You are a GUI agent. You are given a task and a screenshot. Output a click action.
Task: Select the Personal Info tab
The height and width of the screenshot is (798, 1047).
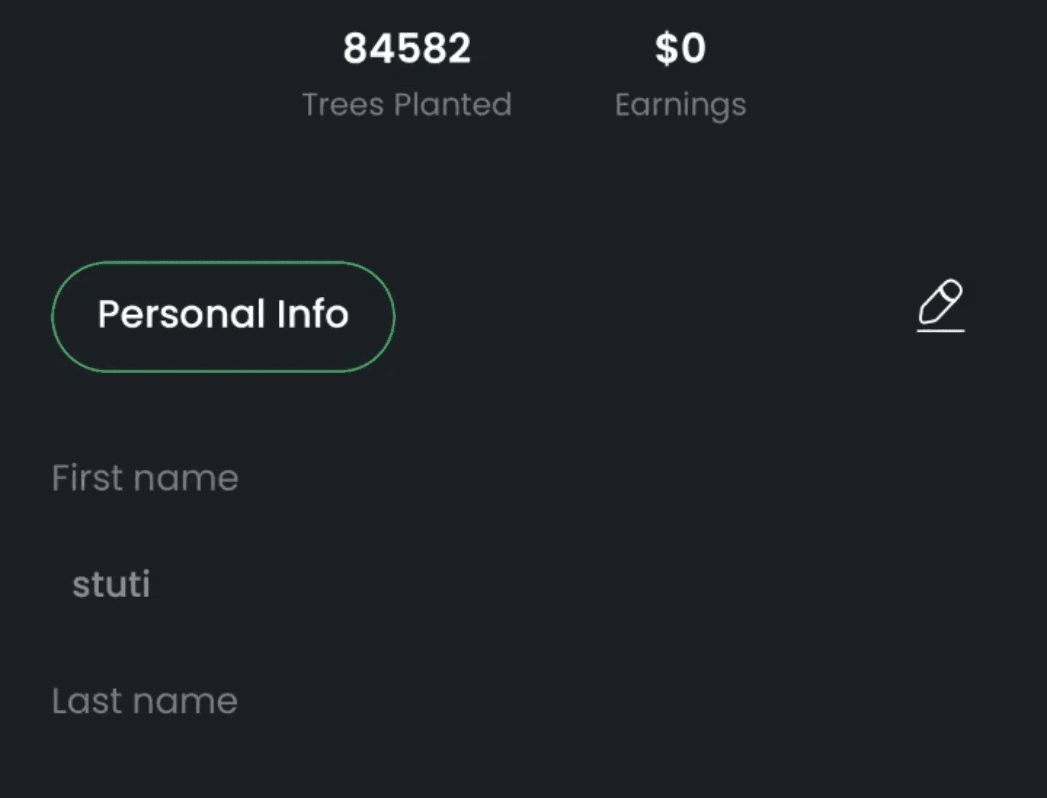coord(223,316)
